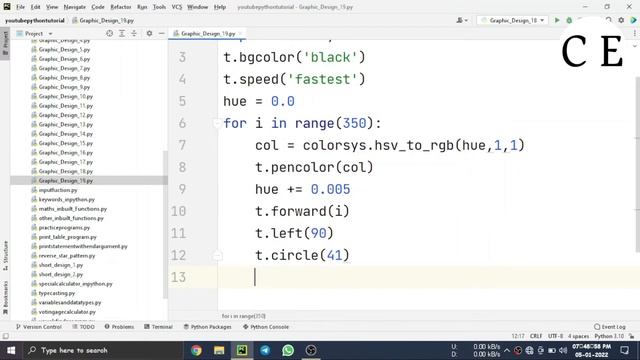Viewport: 640px width, 360px height.
Task: Select Graphic_Design_10.py in project tree
Action: tap(66, 96)
